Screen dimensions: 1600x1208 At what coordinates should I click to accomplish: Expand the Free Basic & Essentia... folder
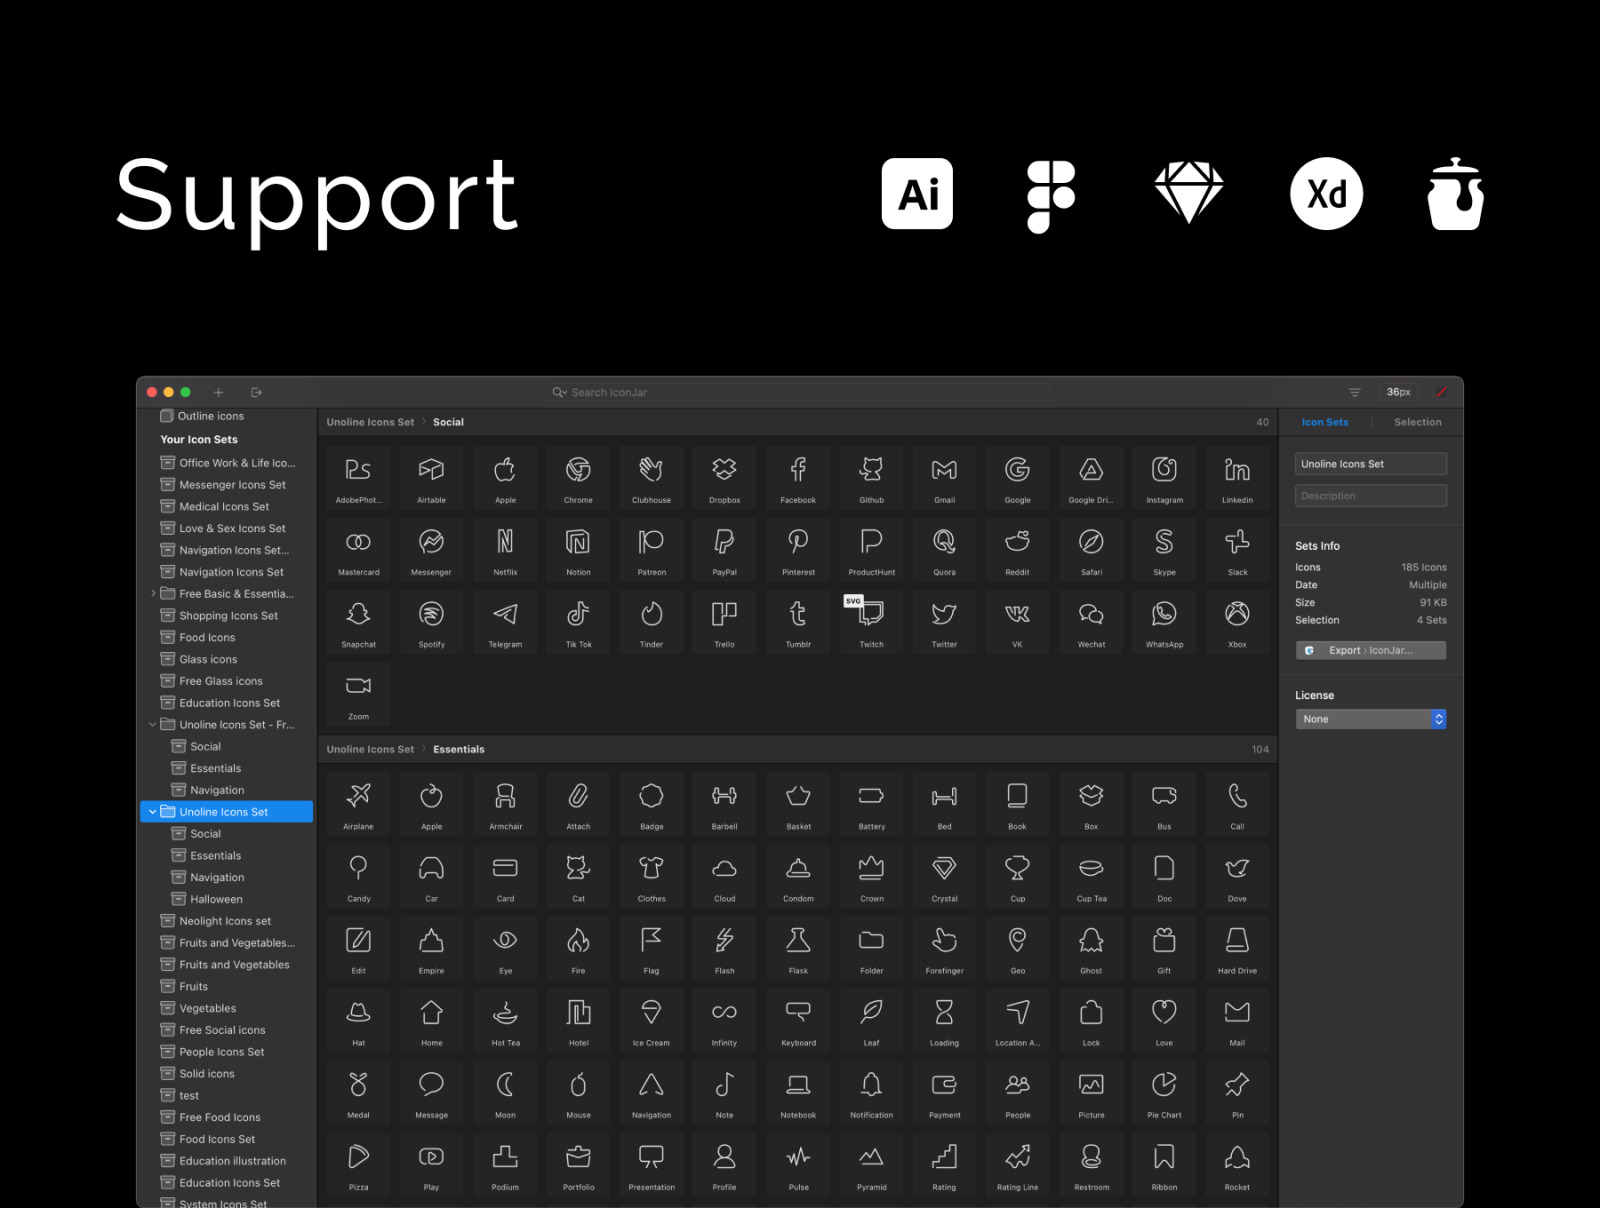point(152,594)
